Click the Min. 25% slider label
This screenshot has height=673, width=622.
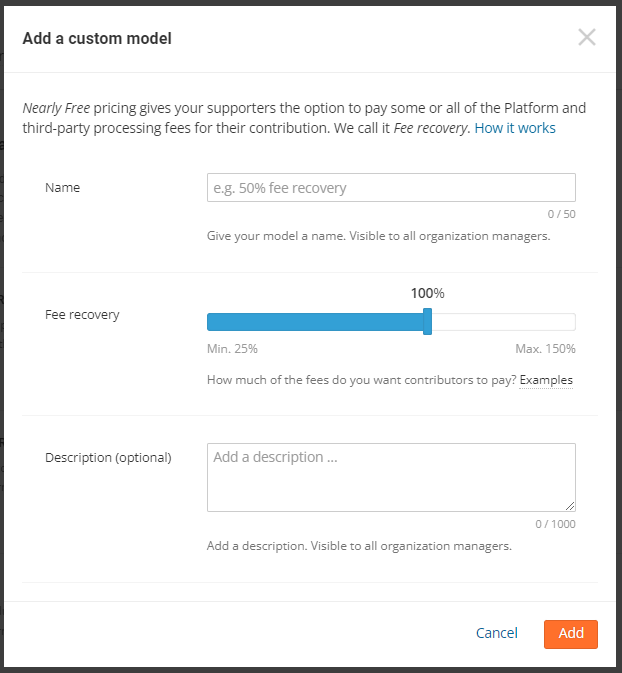coord(232,349)
